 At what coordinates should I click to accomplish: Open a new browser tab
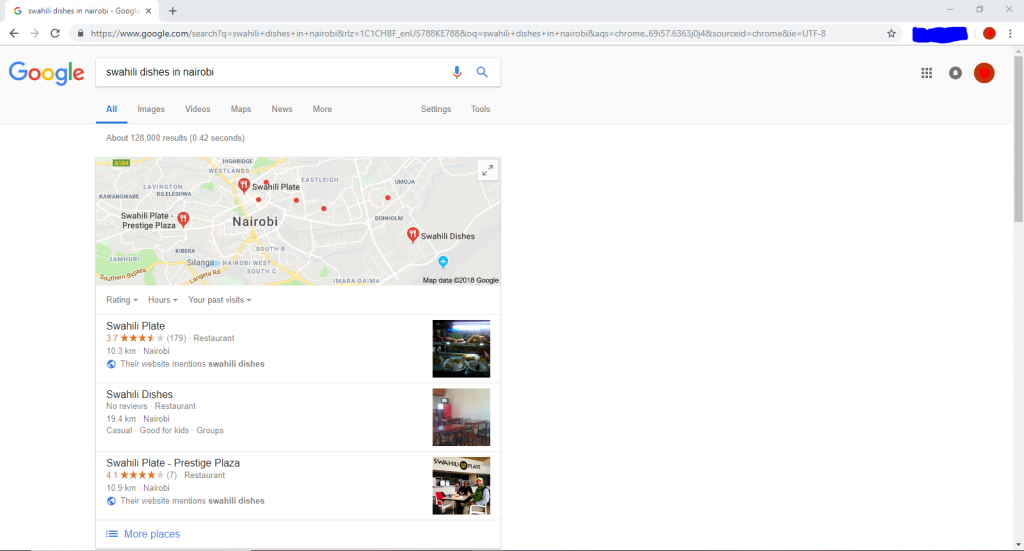172,10
